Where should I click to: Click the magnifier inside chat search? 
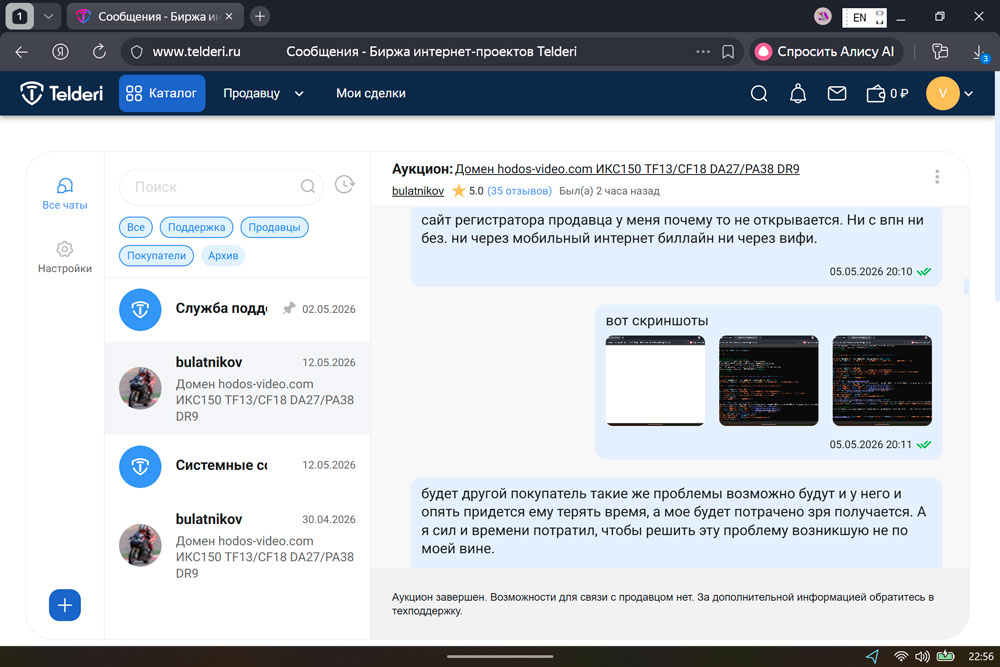click(307, 186)
